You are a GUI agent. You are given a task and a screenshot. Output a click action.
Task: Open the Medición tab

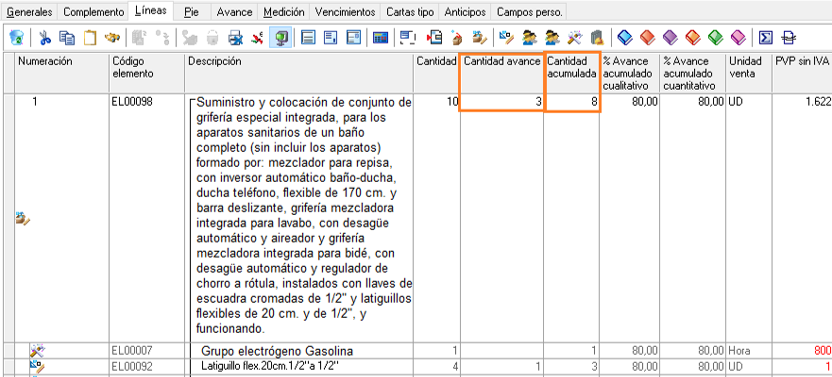[x=284, y=12]
